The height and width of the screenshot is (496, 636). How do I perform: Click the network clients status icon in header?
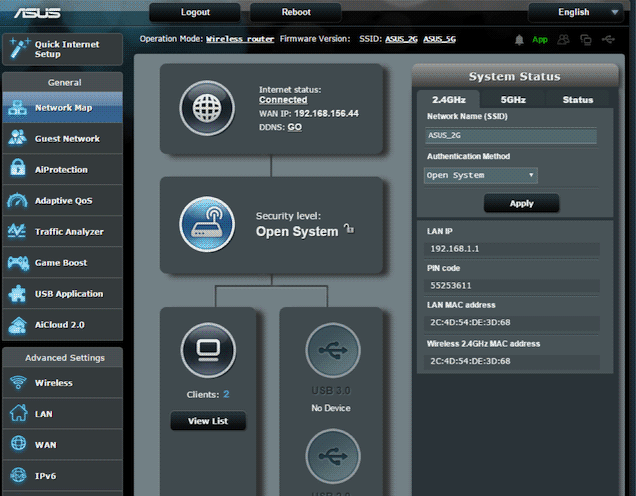586,40
